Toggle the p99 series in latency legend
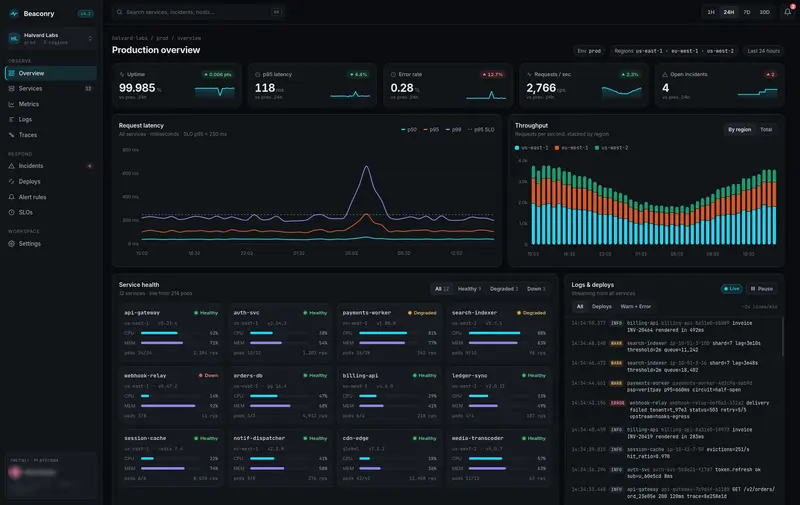The image size is (800, 505). pos(454,130)
